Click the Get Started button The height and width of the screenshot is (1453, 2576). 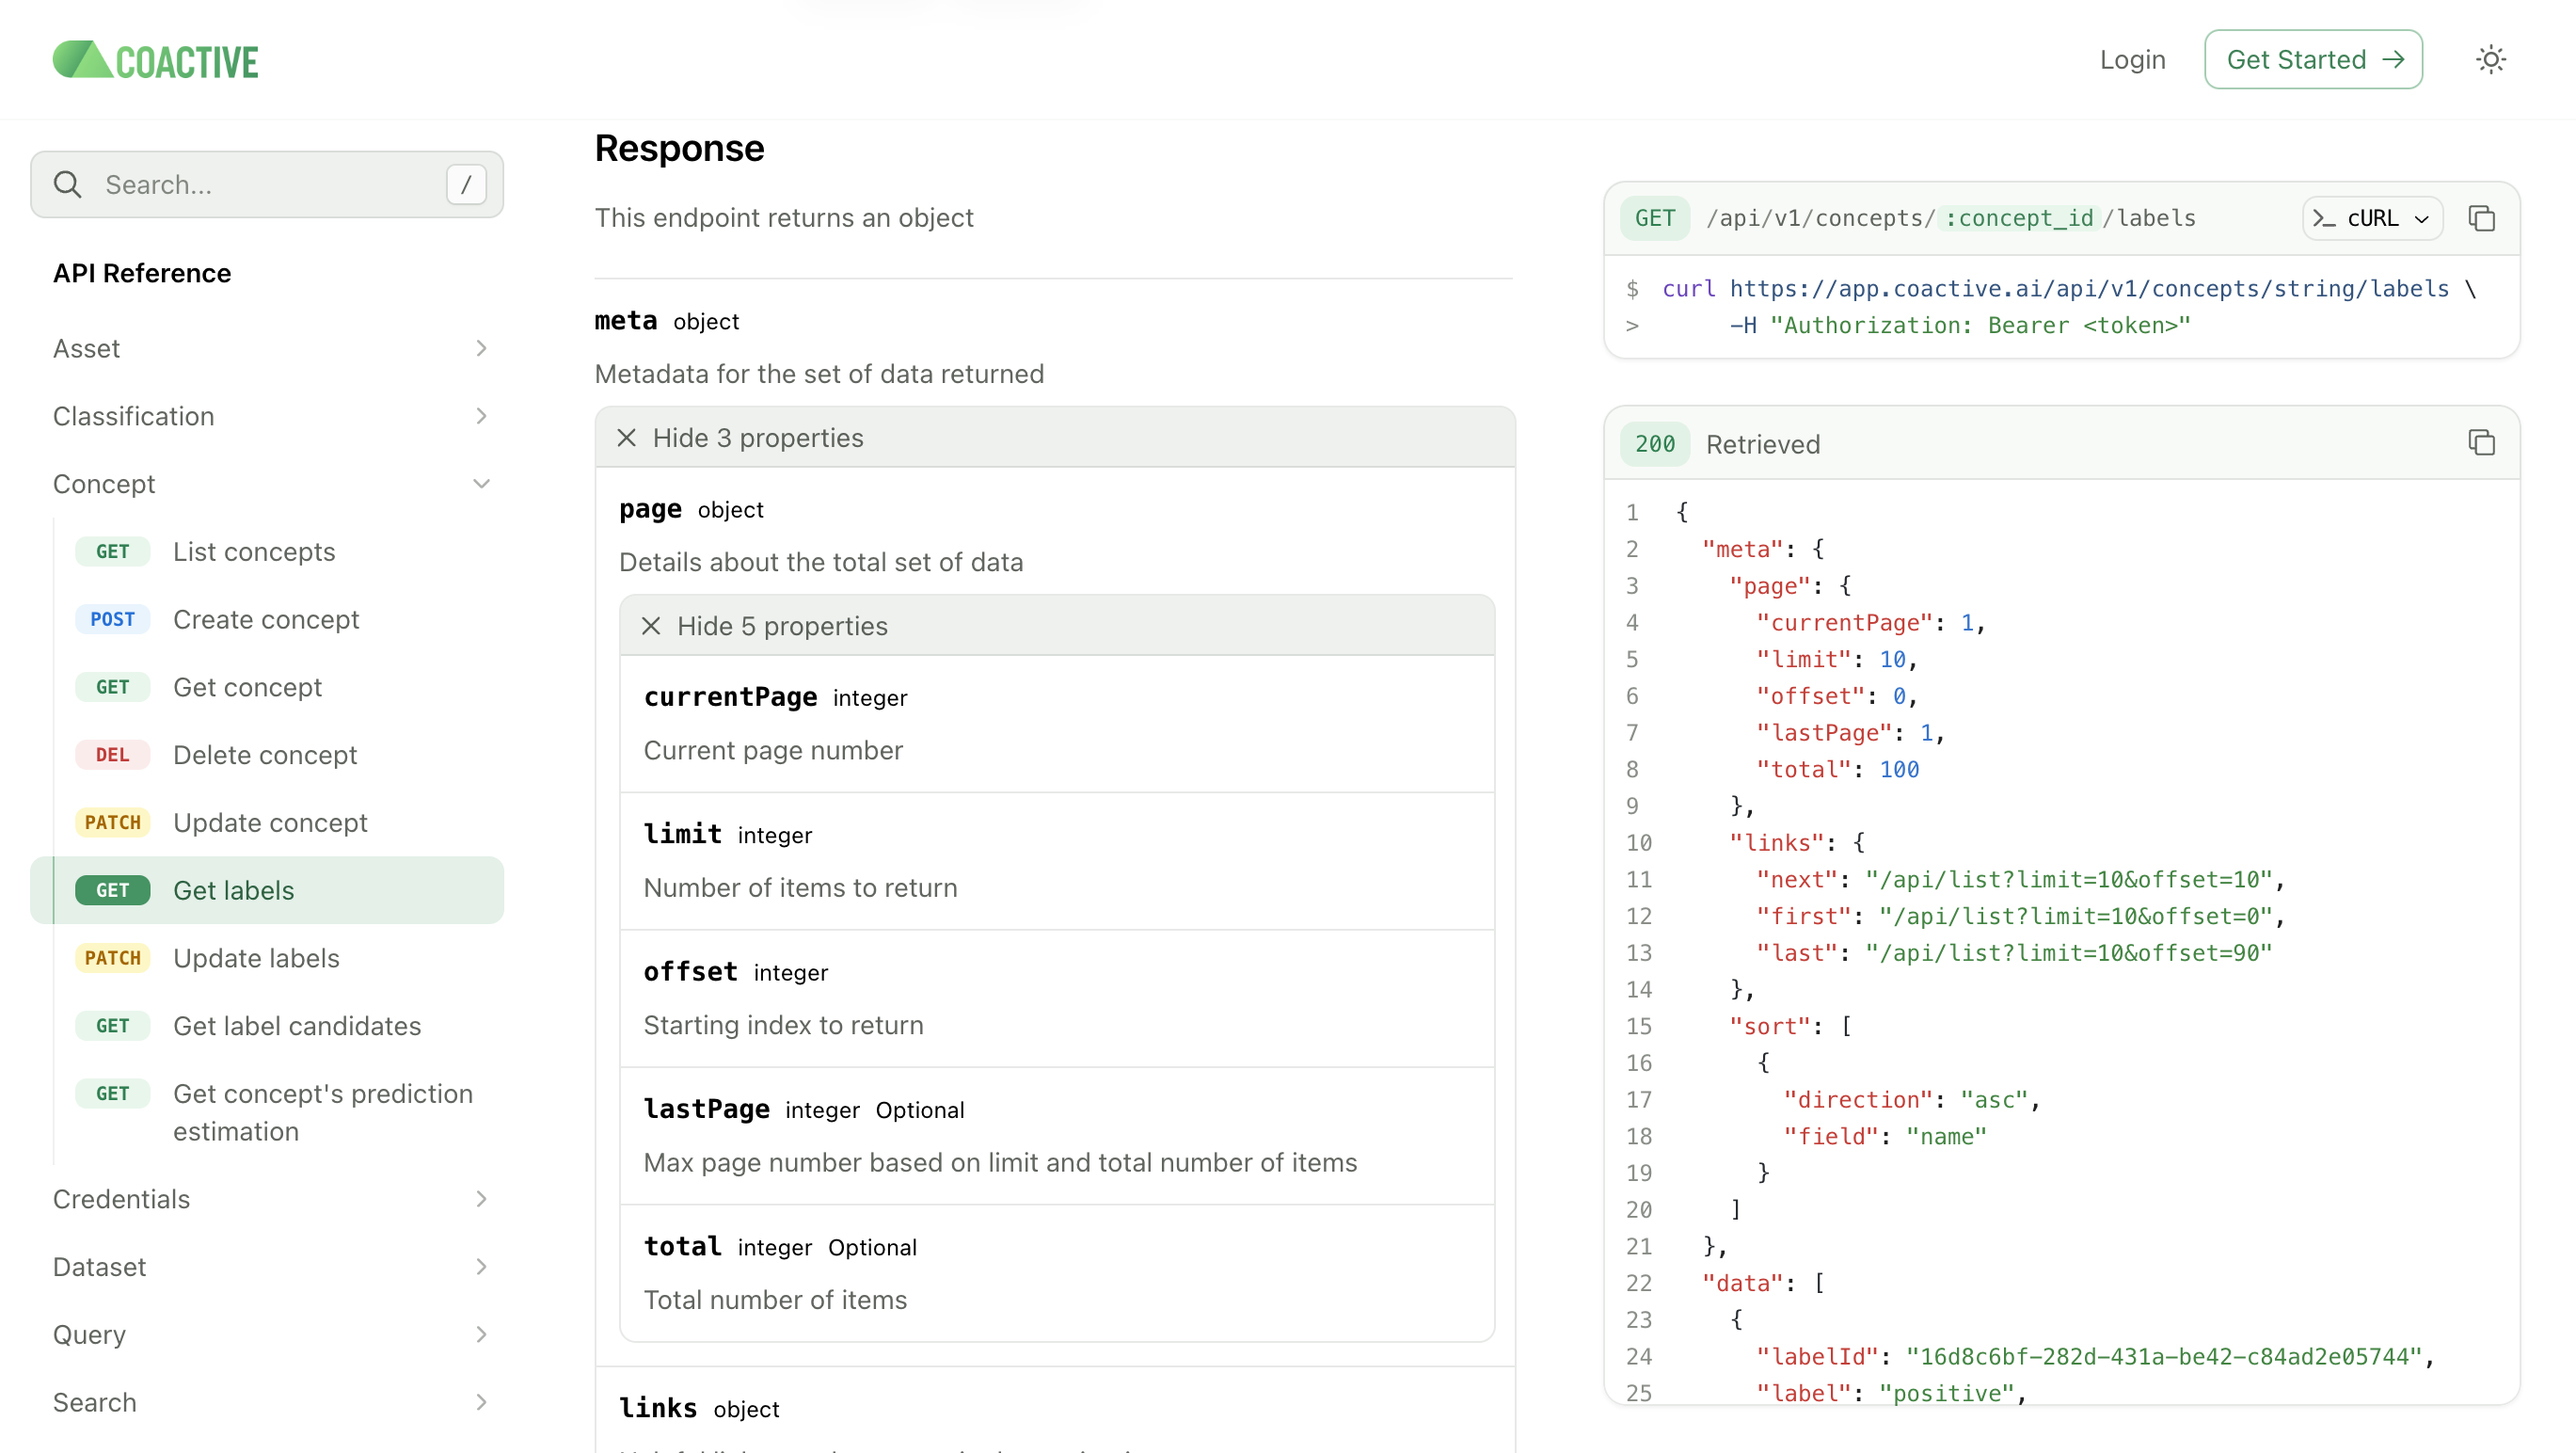(2313, 60)
